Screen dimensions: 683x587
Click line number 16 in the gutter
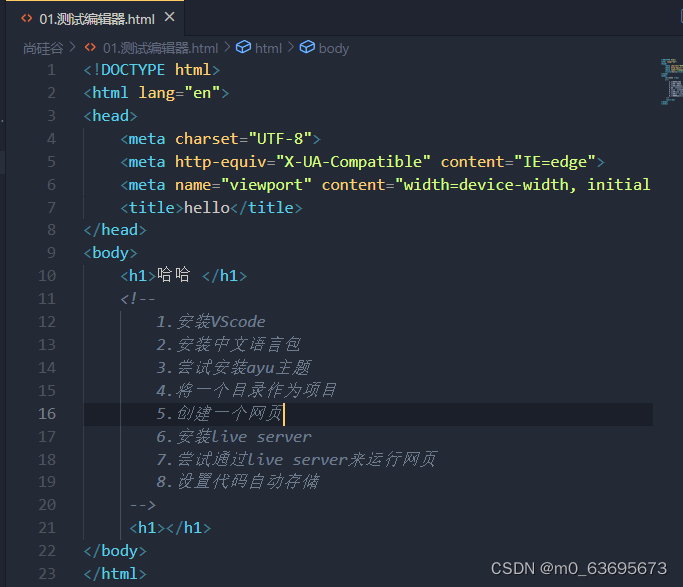47,413
